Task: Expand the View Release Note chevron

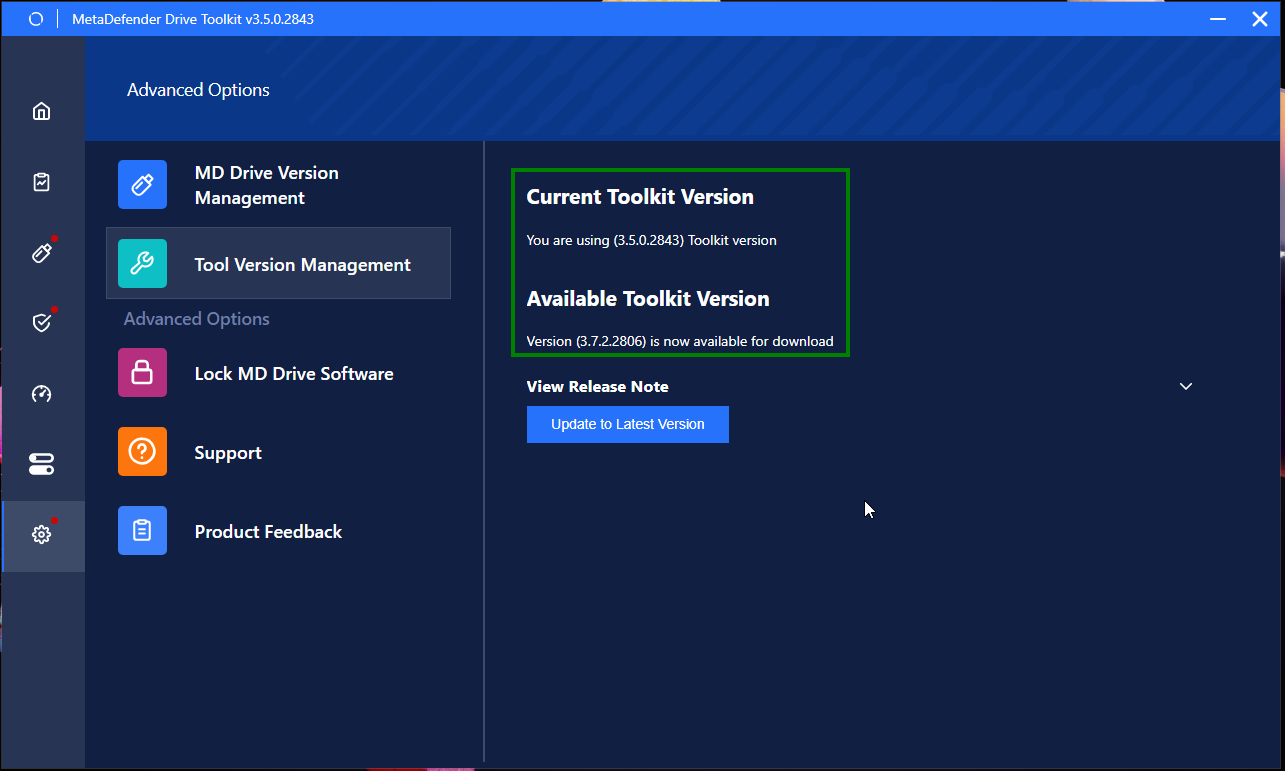Action: tap(1186, 386)
